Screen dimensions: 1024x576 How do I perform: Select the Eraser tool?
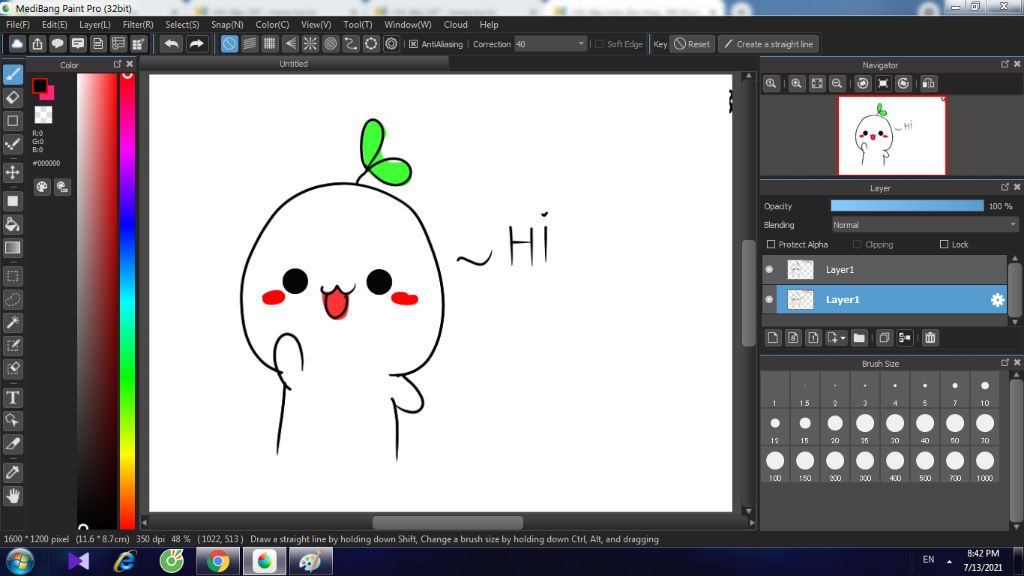tap(13, 97)
